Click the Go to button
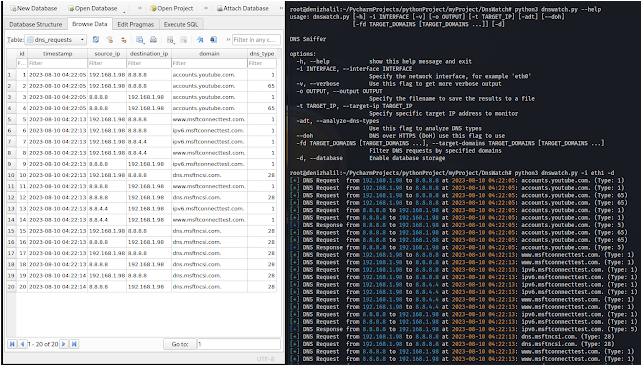The height and width of the screenshot is (366, 642). pos(180,344)
